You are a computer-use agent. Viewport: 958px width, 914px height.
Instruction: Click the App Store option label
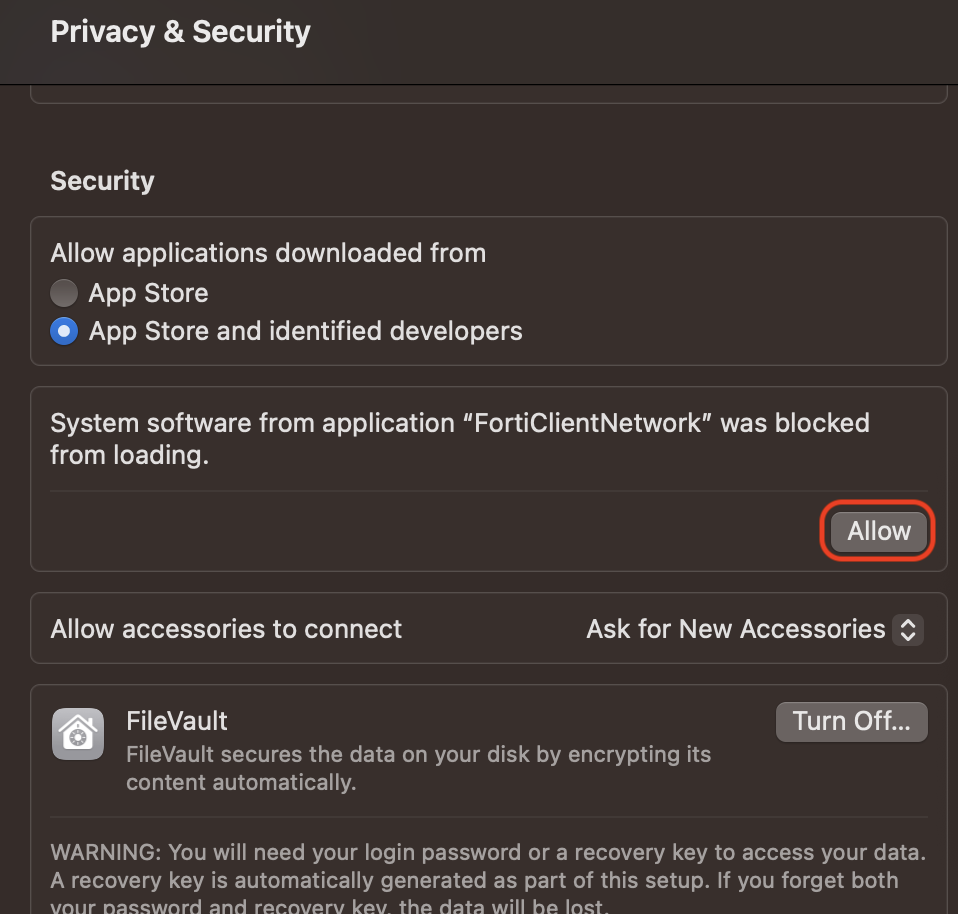pos(148,293)
